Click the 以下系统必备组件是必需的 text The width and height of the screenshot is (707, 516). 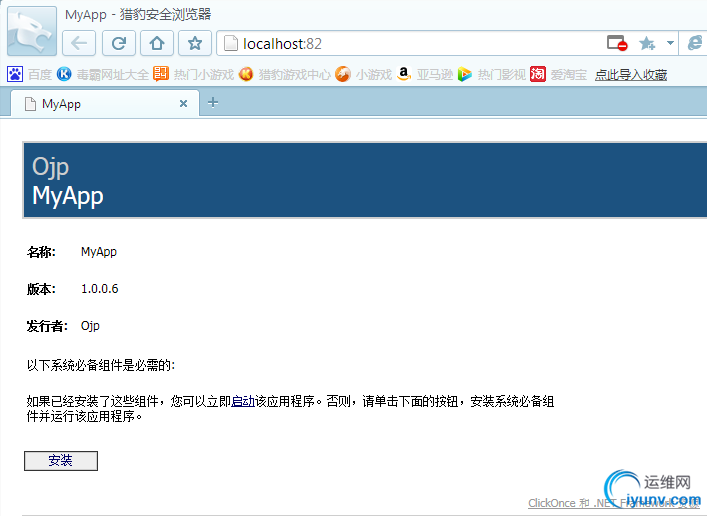click(x=101, y=365)
